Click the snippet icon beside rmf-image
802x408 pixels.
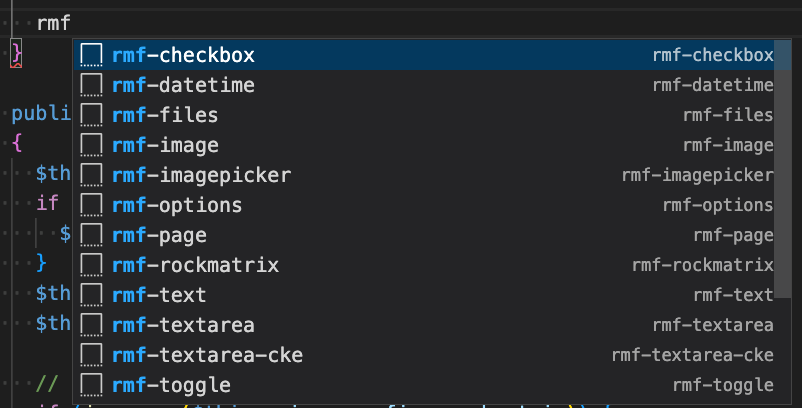pos(92,145)
